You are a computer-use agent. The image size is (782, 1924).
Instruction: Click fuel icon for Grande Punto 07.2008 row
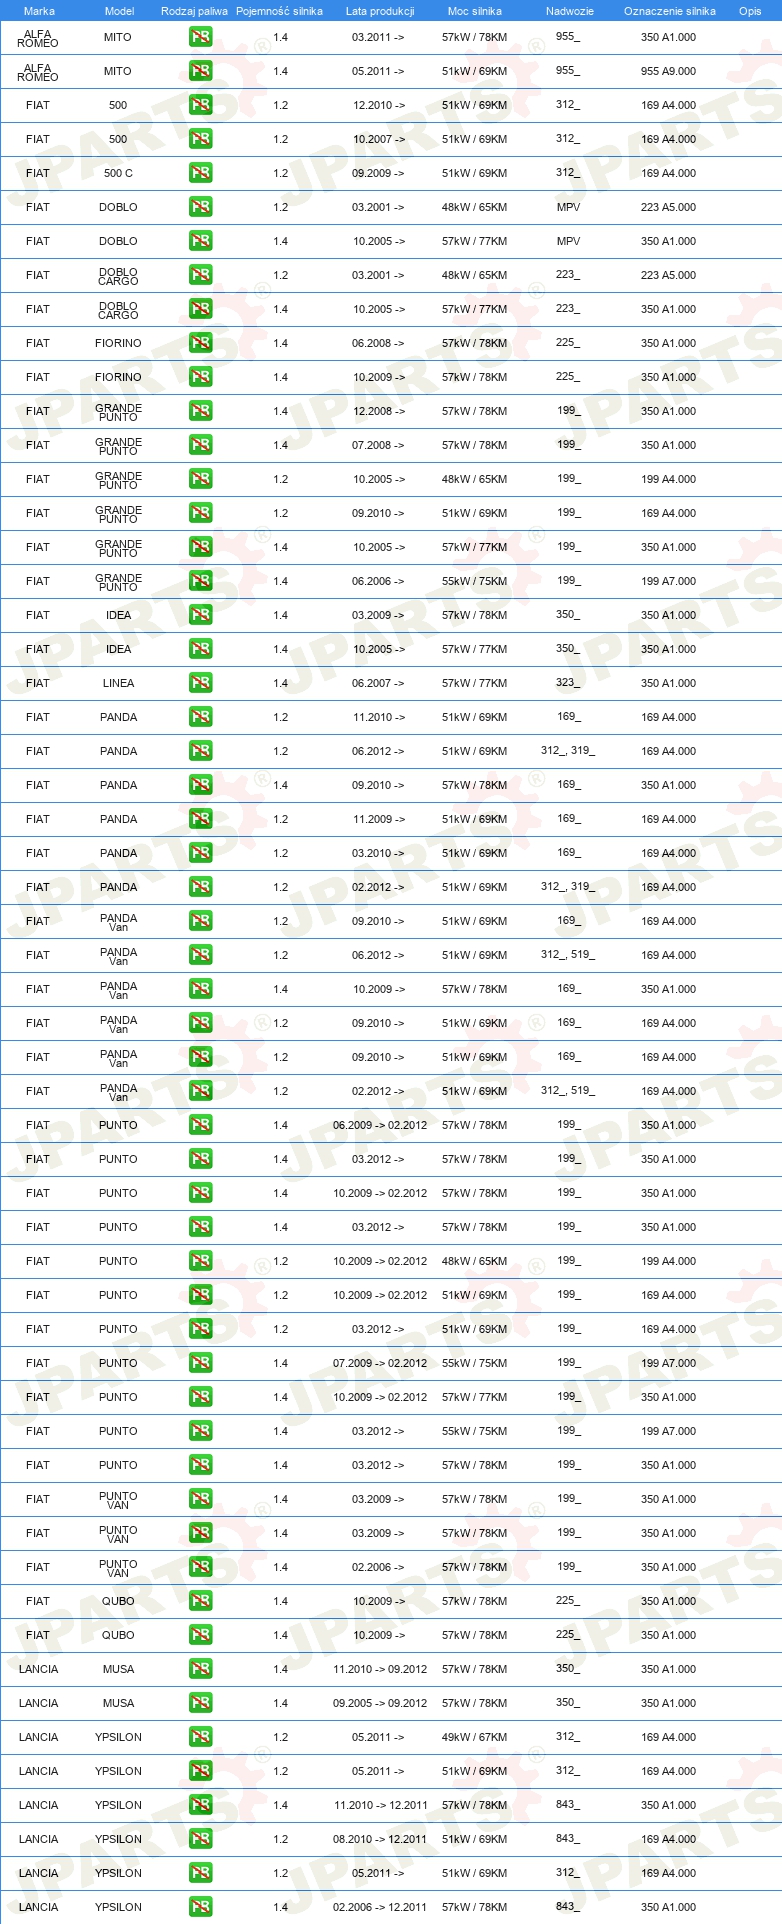point(200,445)
